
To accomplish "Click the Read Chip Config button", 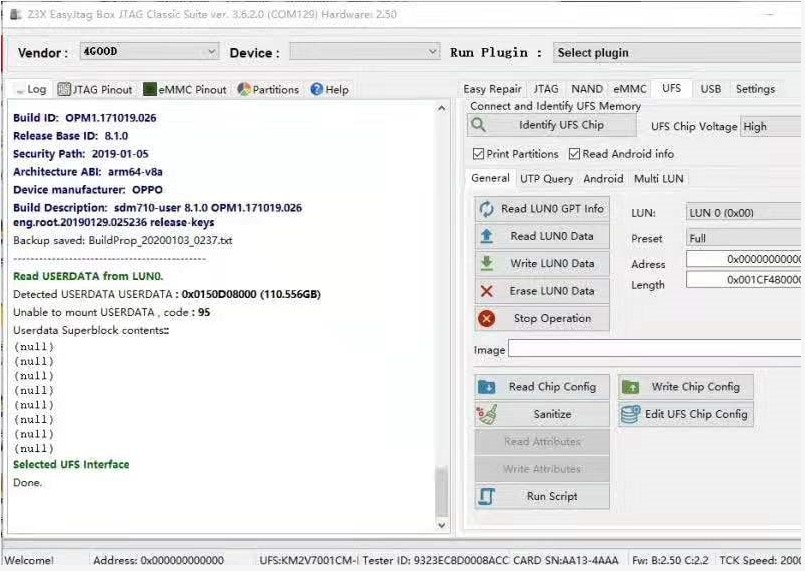I will pos(542,387).
